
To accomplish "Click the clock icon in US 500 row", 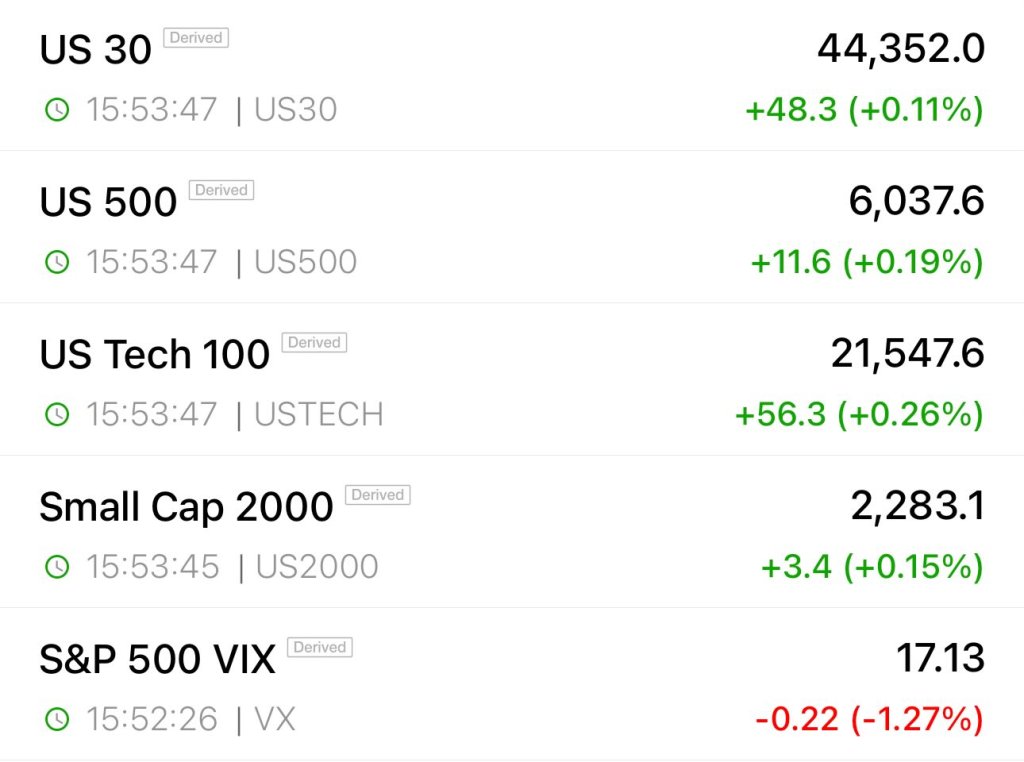I will point(58,262).
